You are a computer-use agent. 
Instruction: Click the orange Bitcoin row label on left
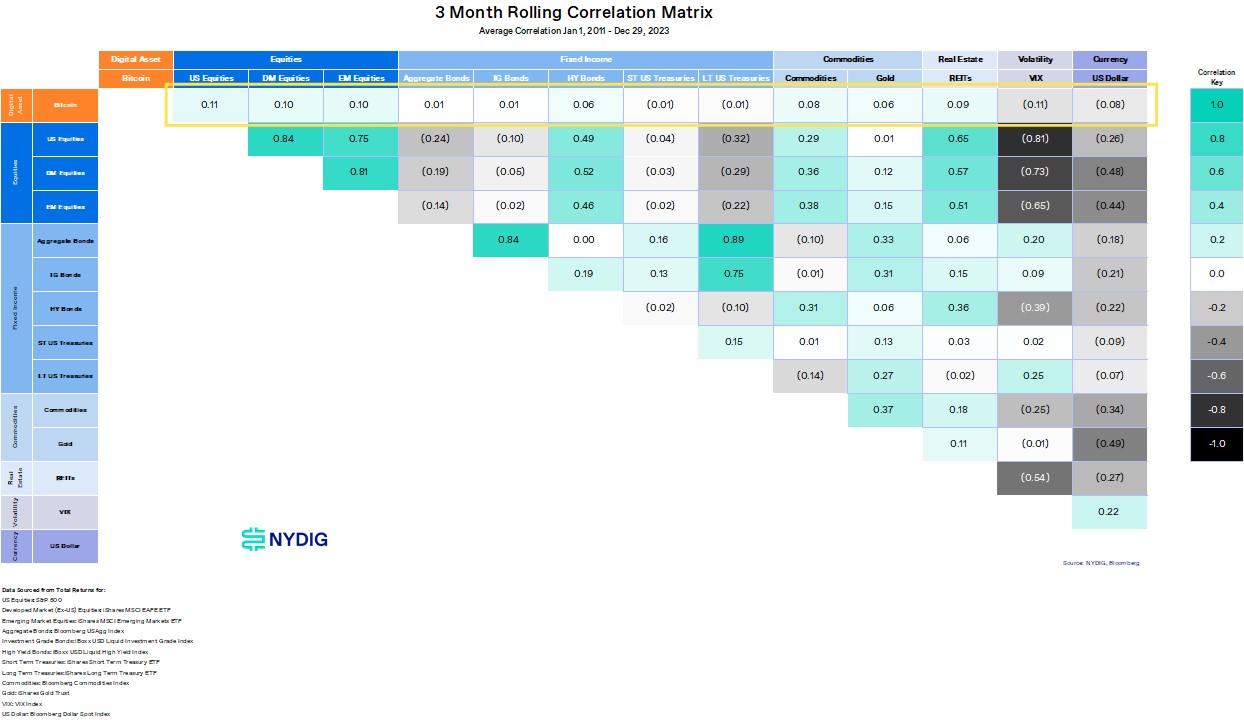[x=65, y=105]
